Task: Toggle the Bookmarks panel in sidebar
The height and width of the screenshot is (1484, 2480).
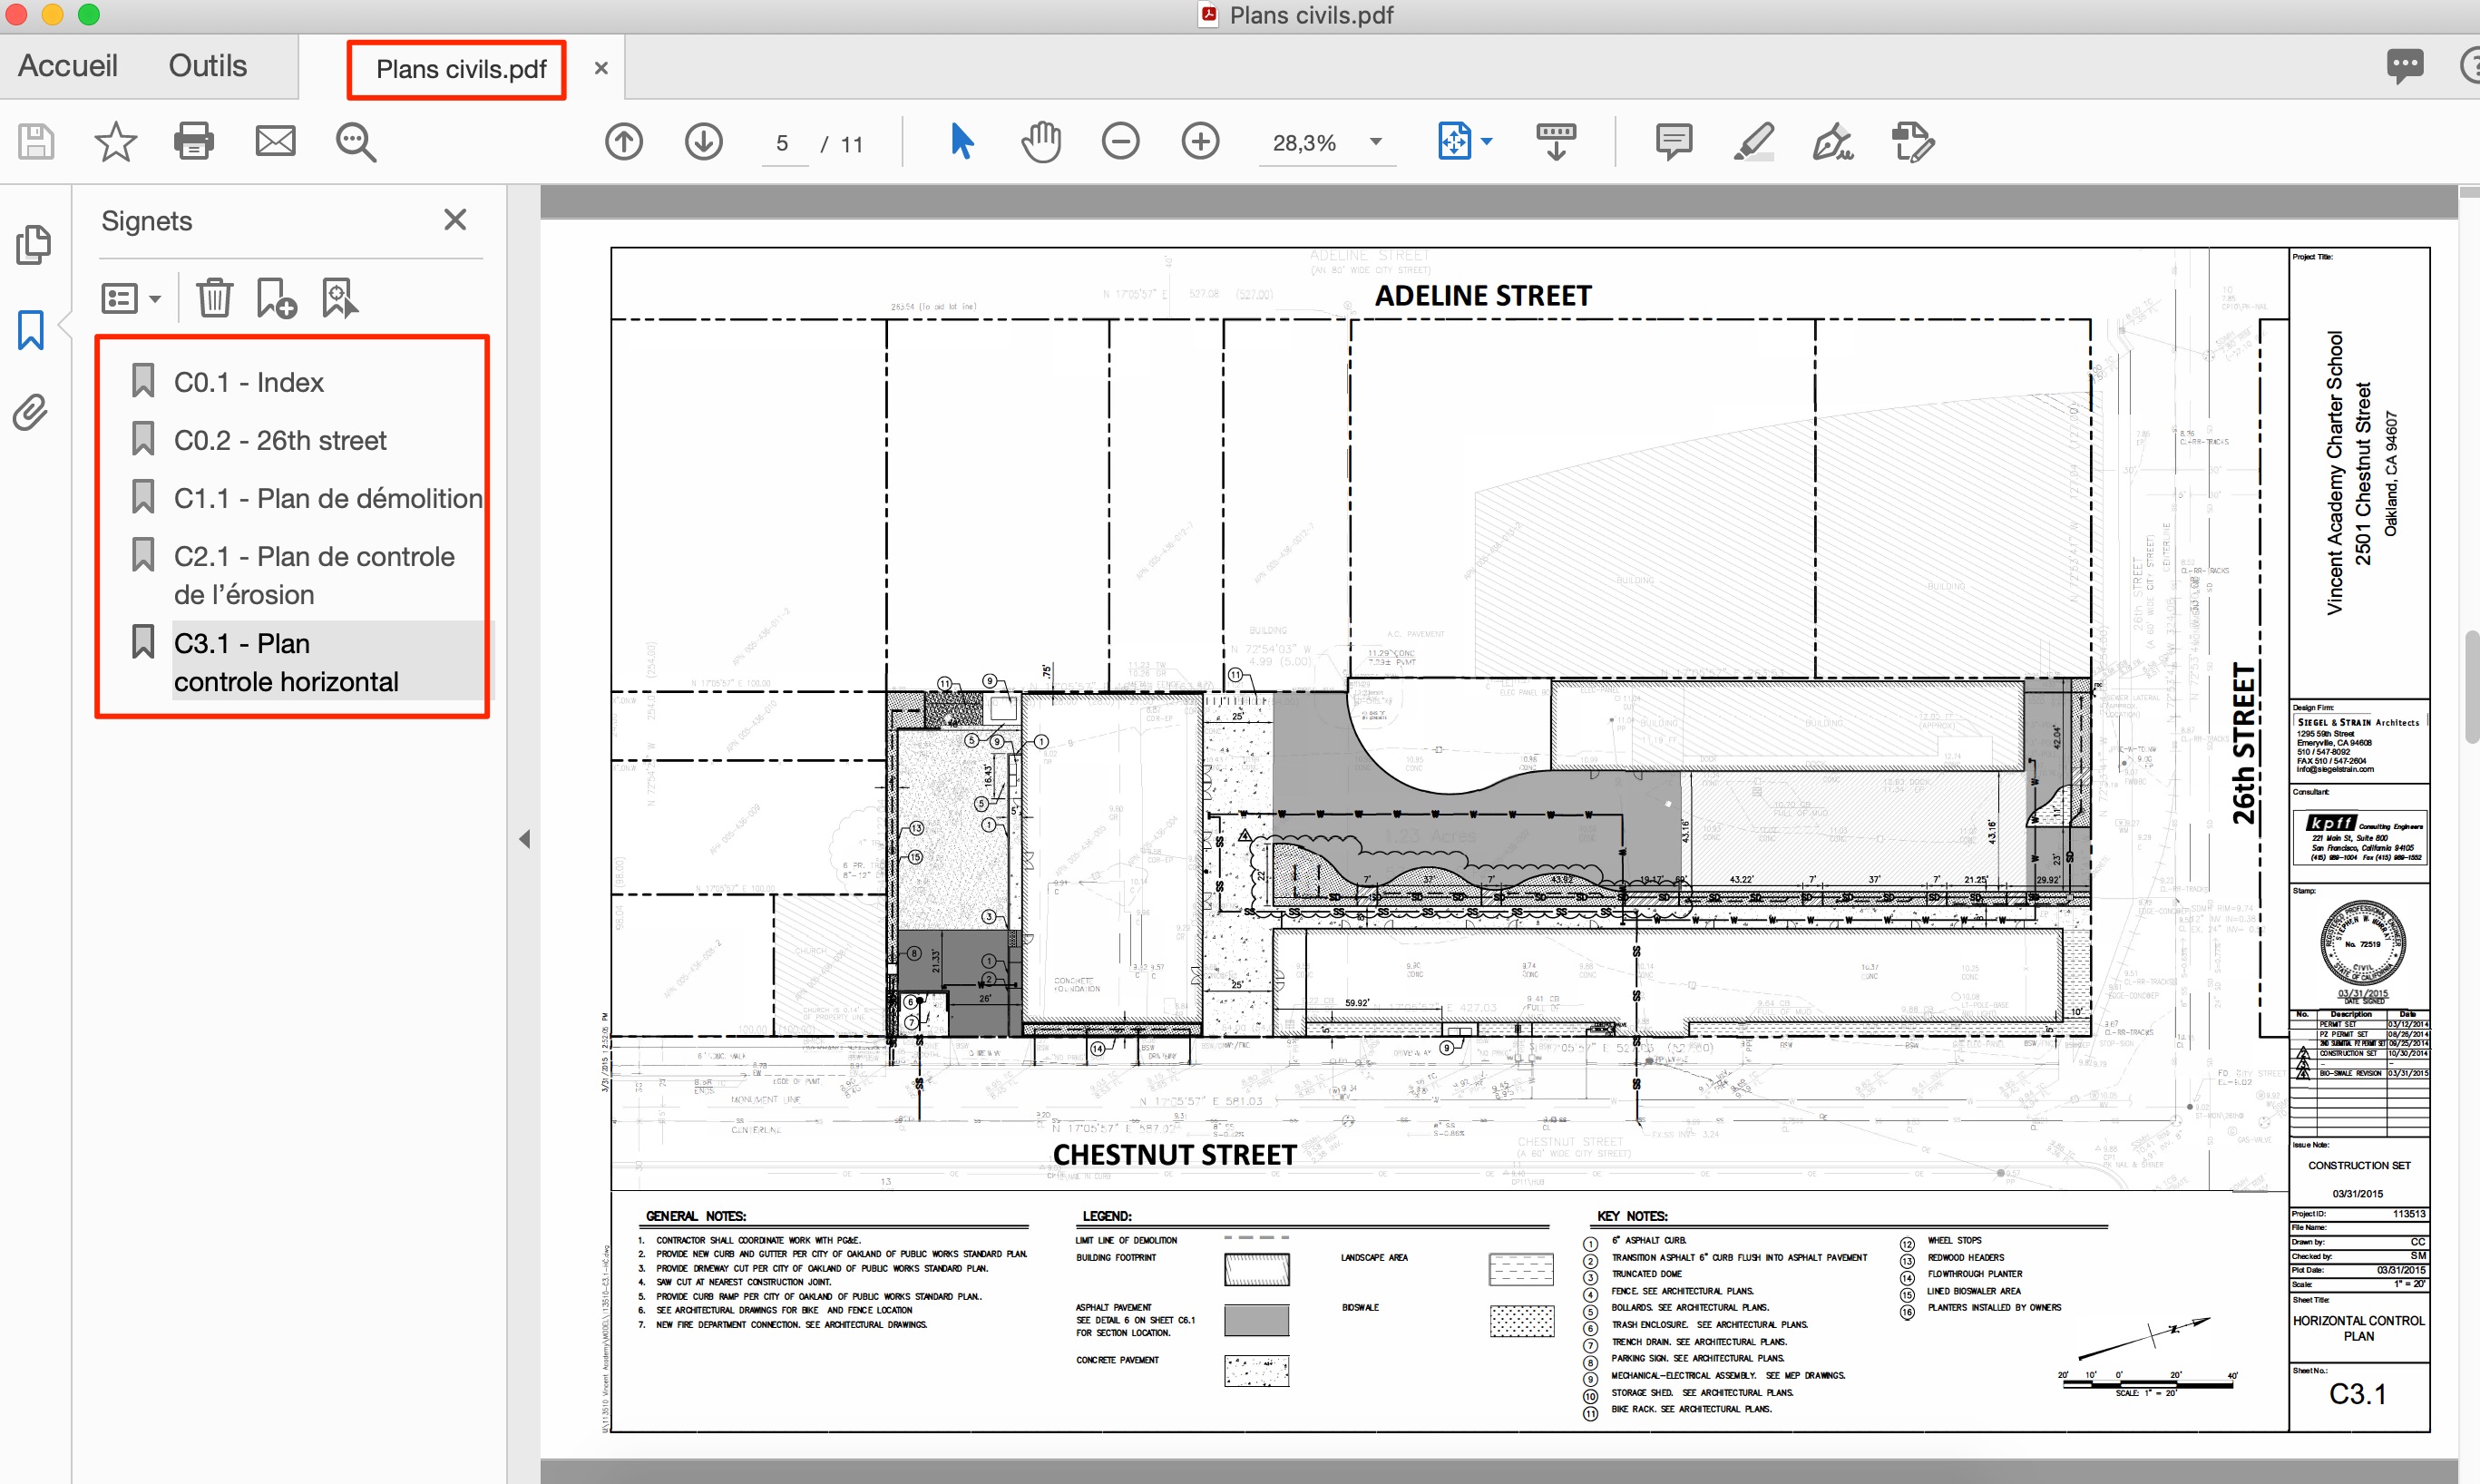Action: 31,330
